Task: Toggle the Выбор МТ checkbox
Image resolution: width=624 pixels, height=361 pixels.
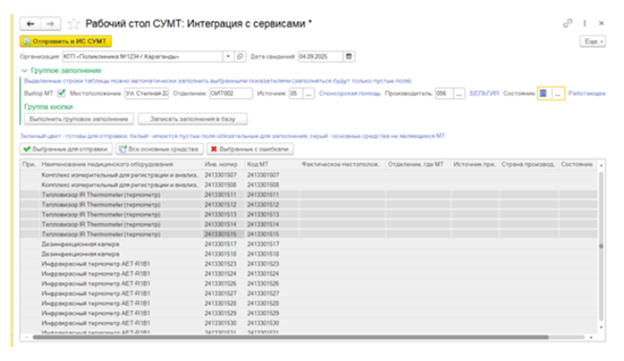Action: point(61,93)
